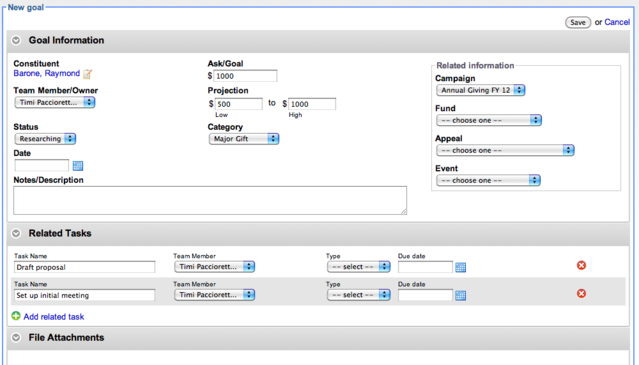This screenshot has height=365, width=639.
Task: Open the Barone, Raymond constituent link
Action: click(x=46, y=73)
